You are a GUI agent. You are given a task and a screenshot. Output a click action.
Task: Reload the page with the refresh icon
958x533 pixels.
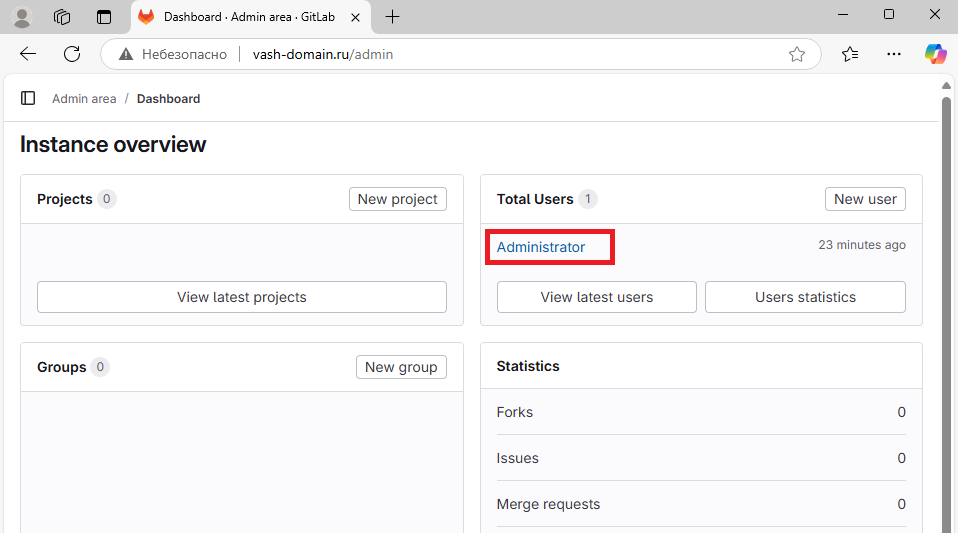pyautogui.click(x=72, y=54)
